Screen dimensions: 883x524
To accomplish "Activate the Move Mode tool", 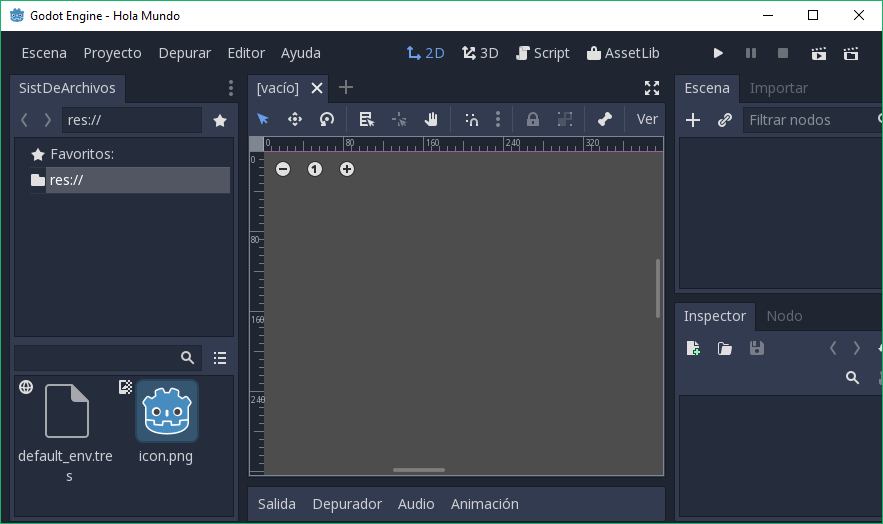I will pos(295,119).
